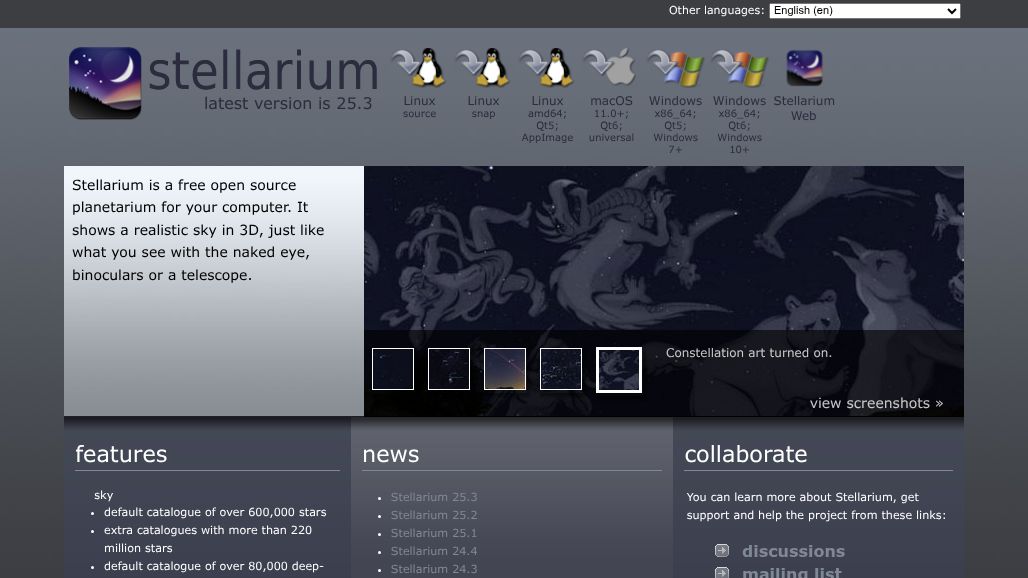Select the constellation art screenshot thumbnail
This screenshot has height=578, width=1028.
click(618, 369)
